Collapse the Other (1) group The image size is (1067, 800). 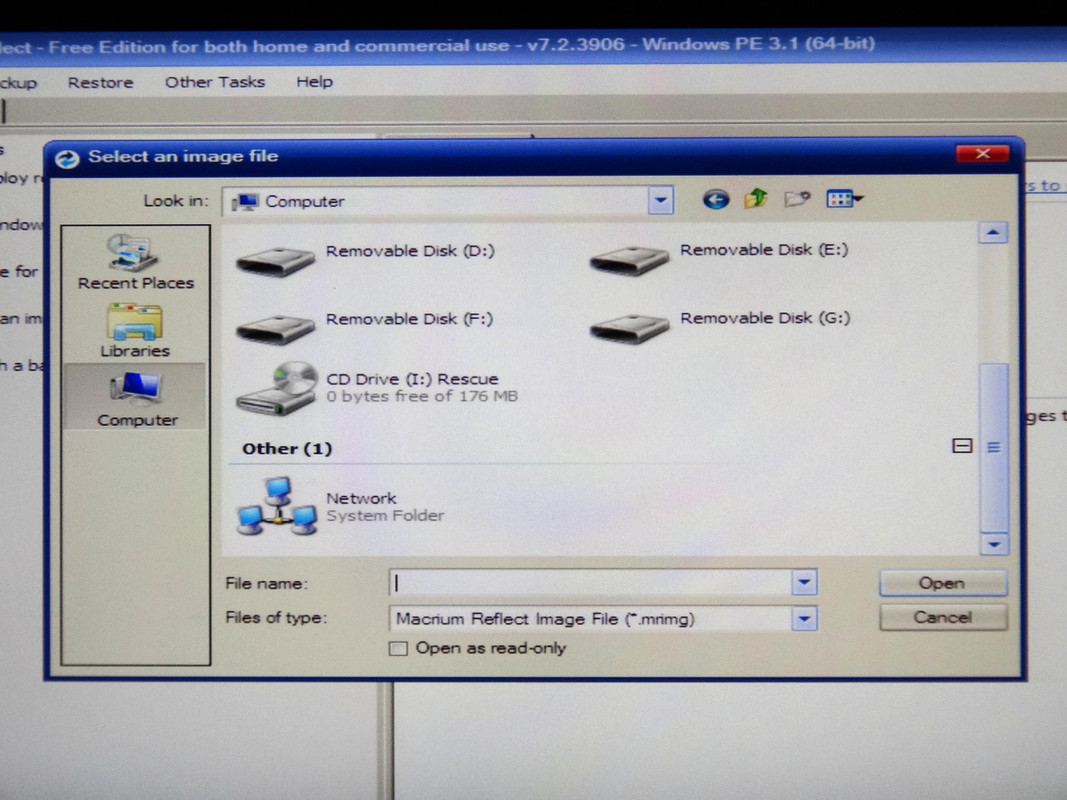click(962, 446)
